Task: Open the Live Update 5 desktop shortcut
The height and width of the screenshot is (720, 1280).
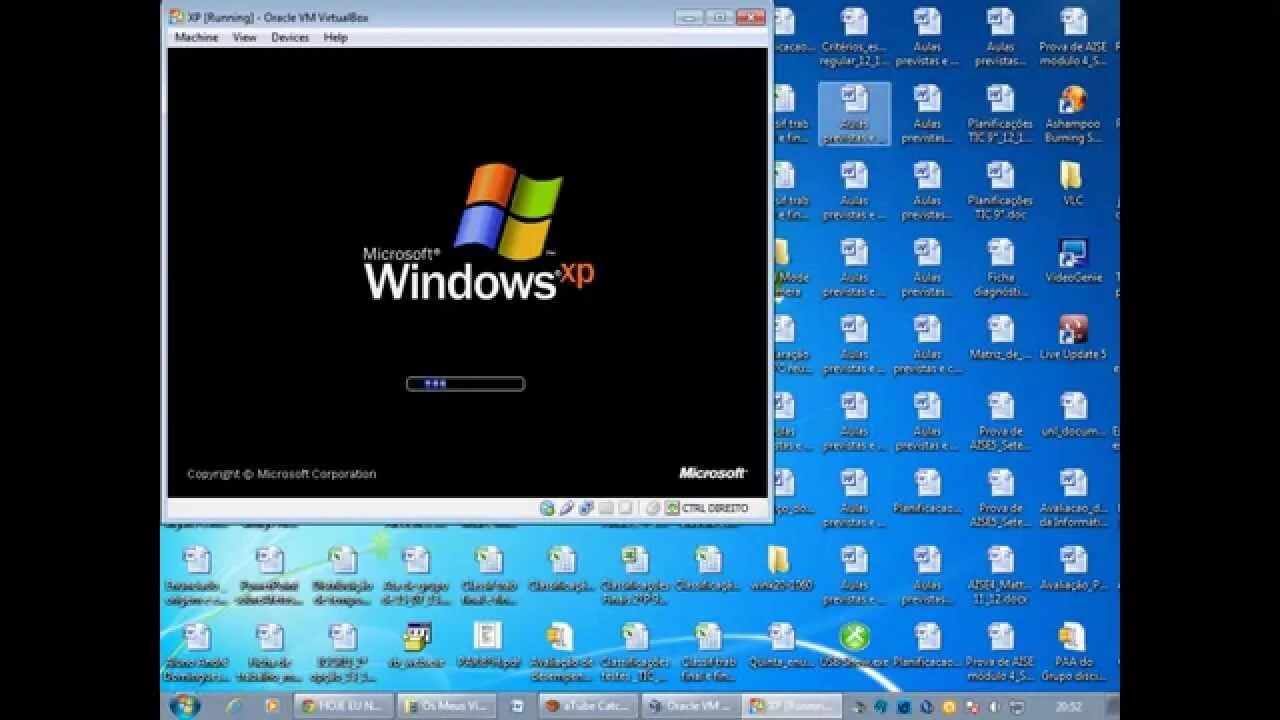Action: coord(1072,337)
